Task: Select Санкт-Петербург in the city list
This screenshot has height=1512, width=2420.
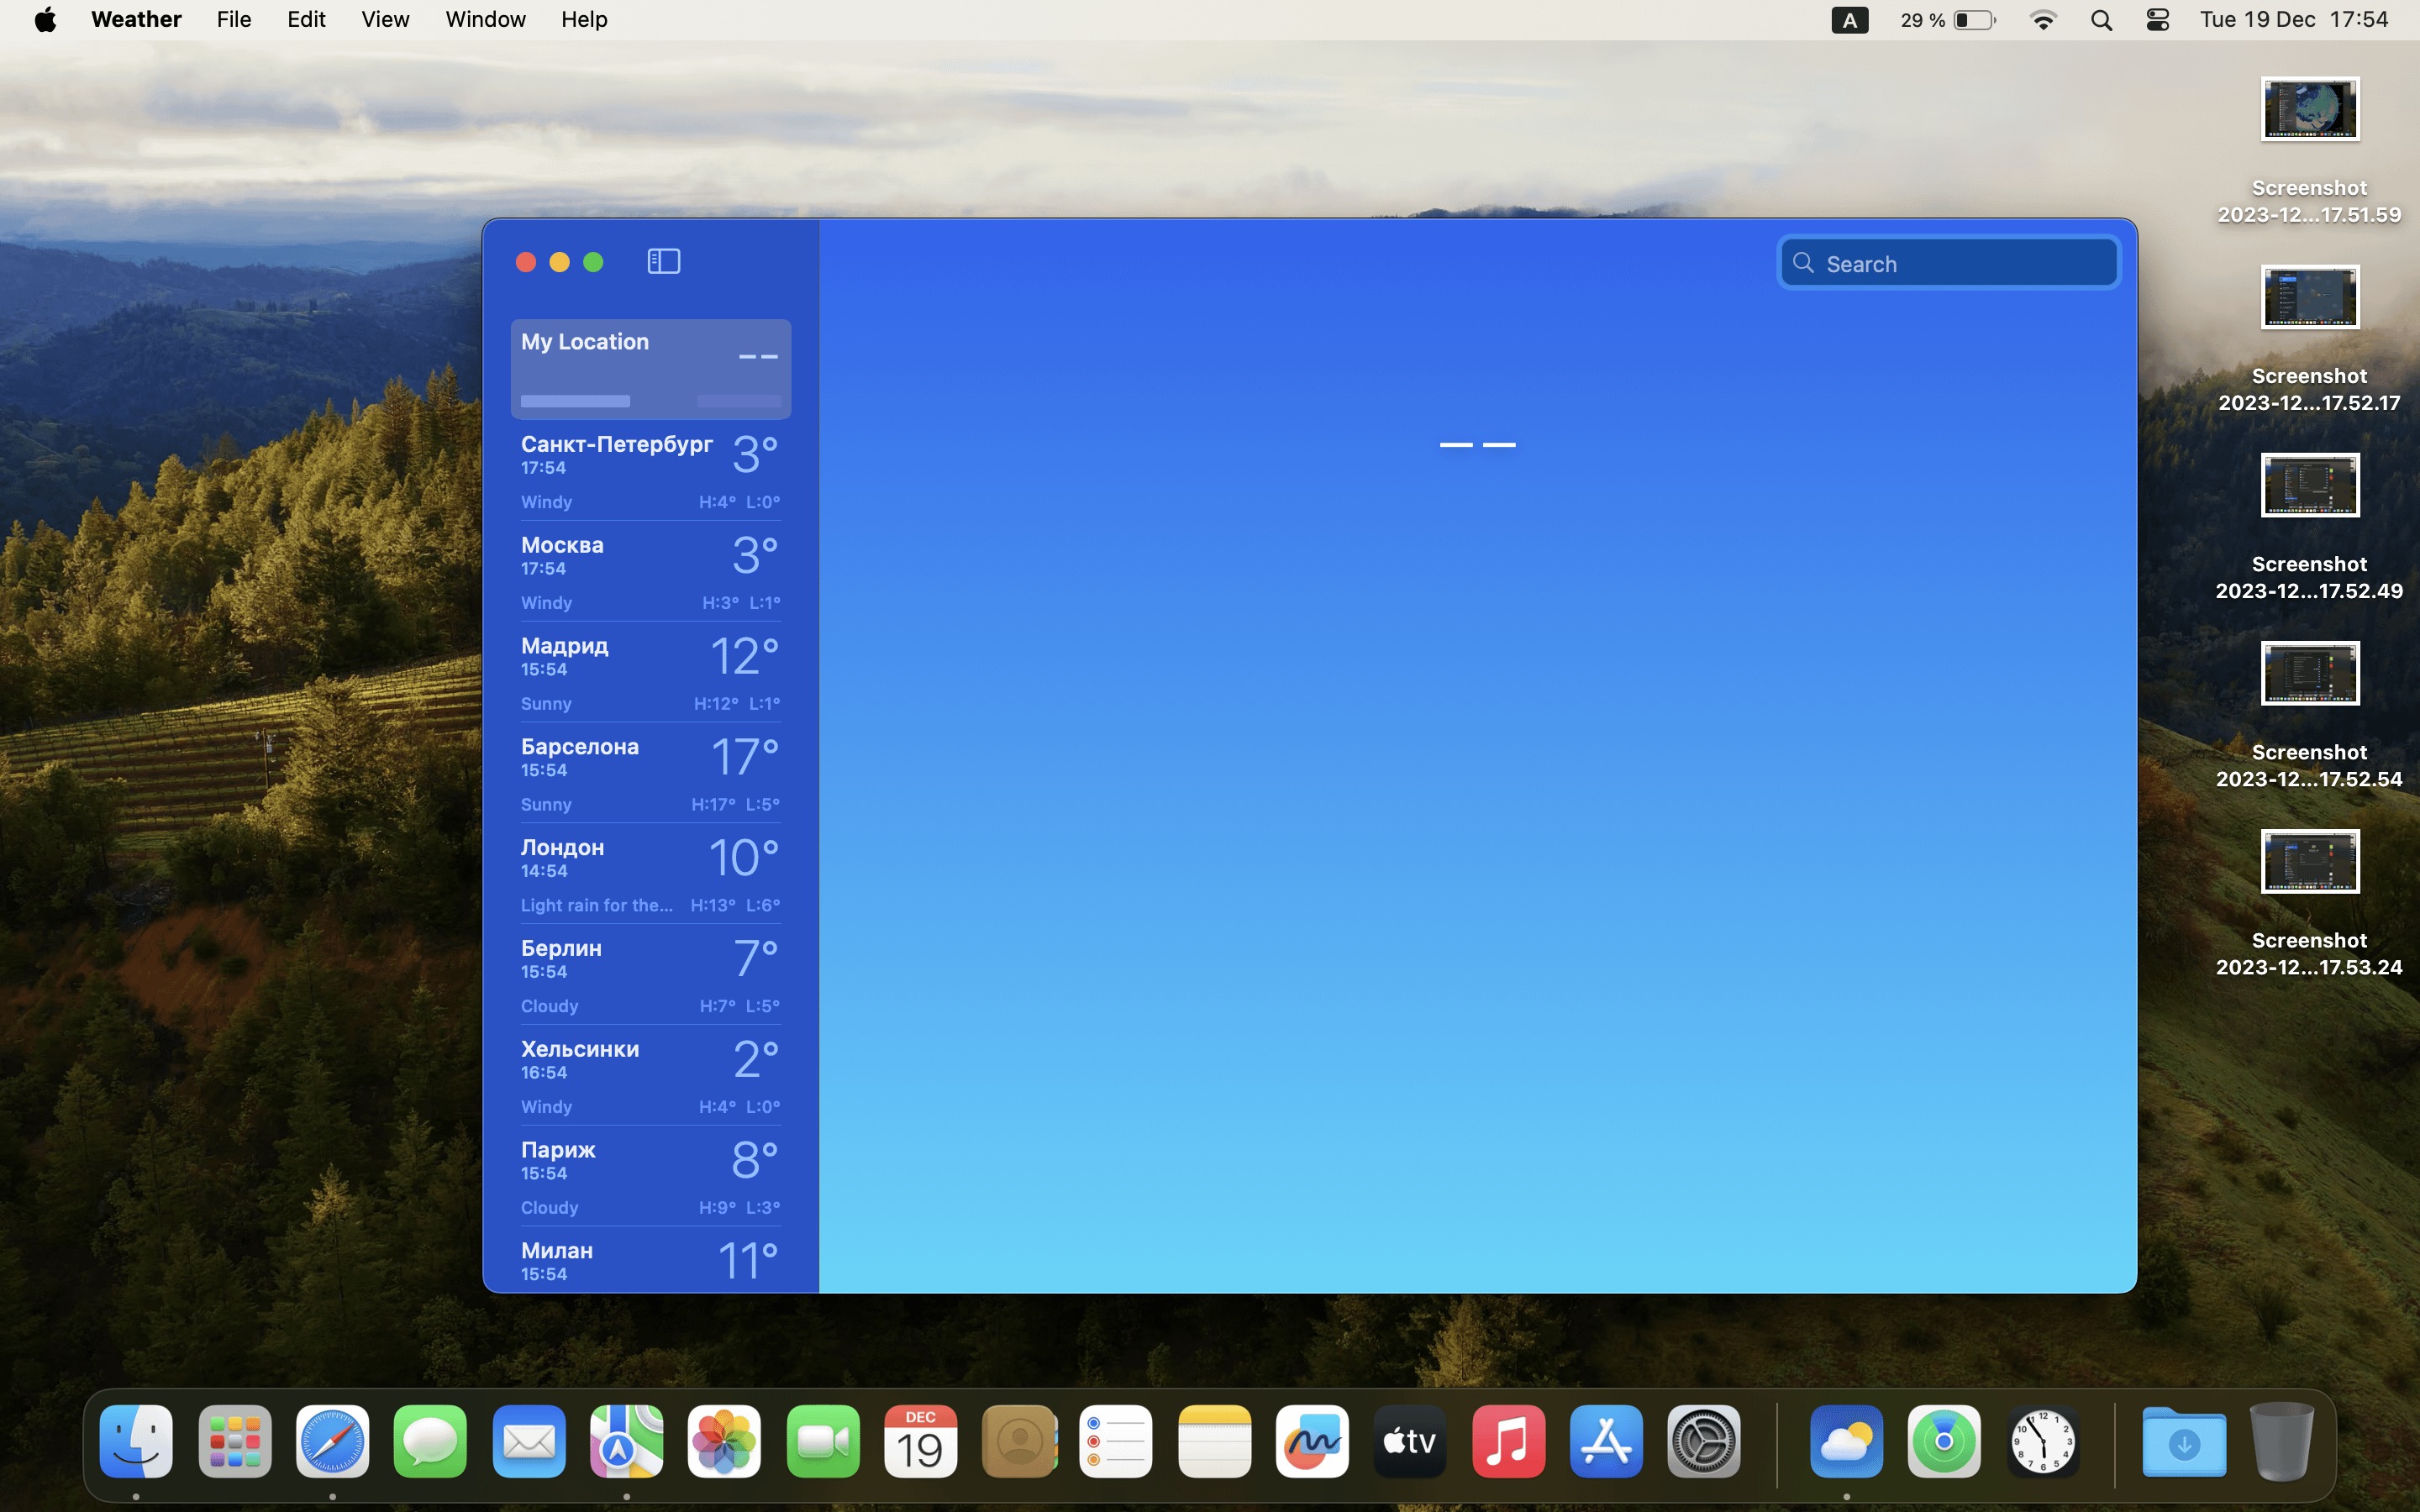Action: pos(650,472)
